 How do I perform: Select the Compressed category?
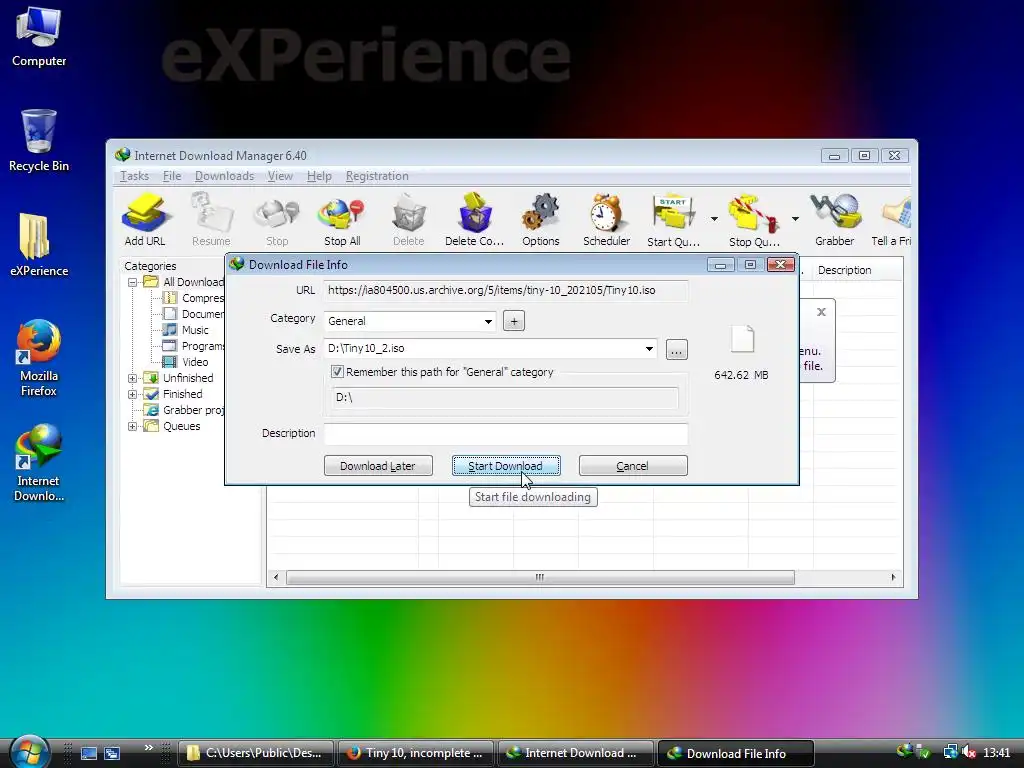point(202,298)
